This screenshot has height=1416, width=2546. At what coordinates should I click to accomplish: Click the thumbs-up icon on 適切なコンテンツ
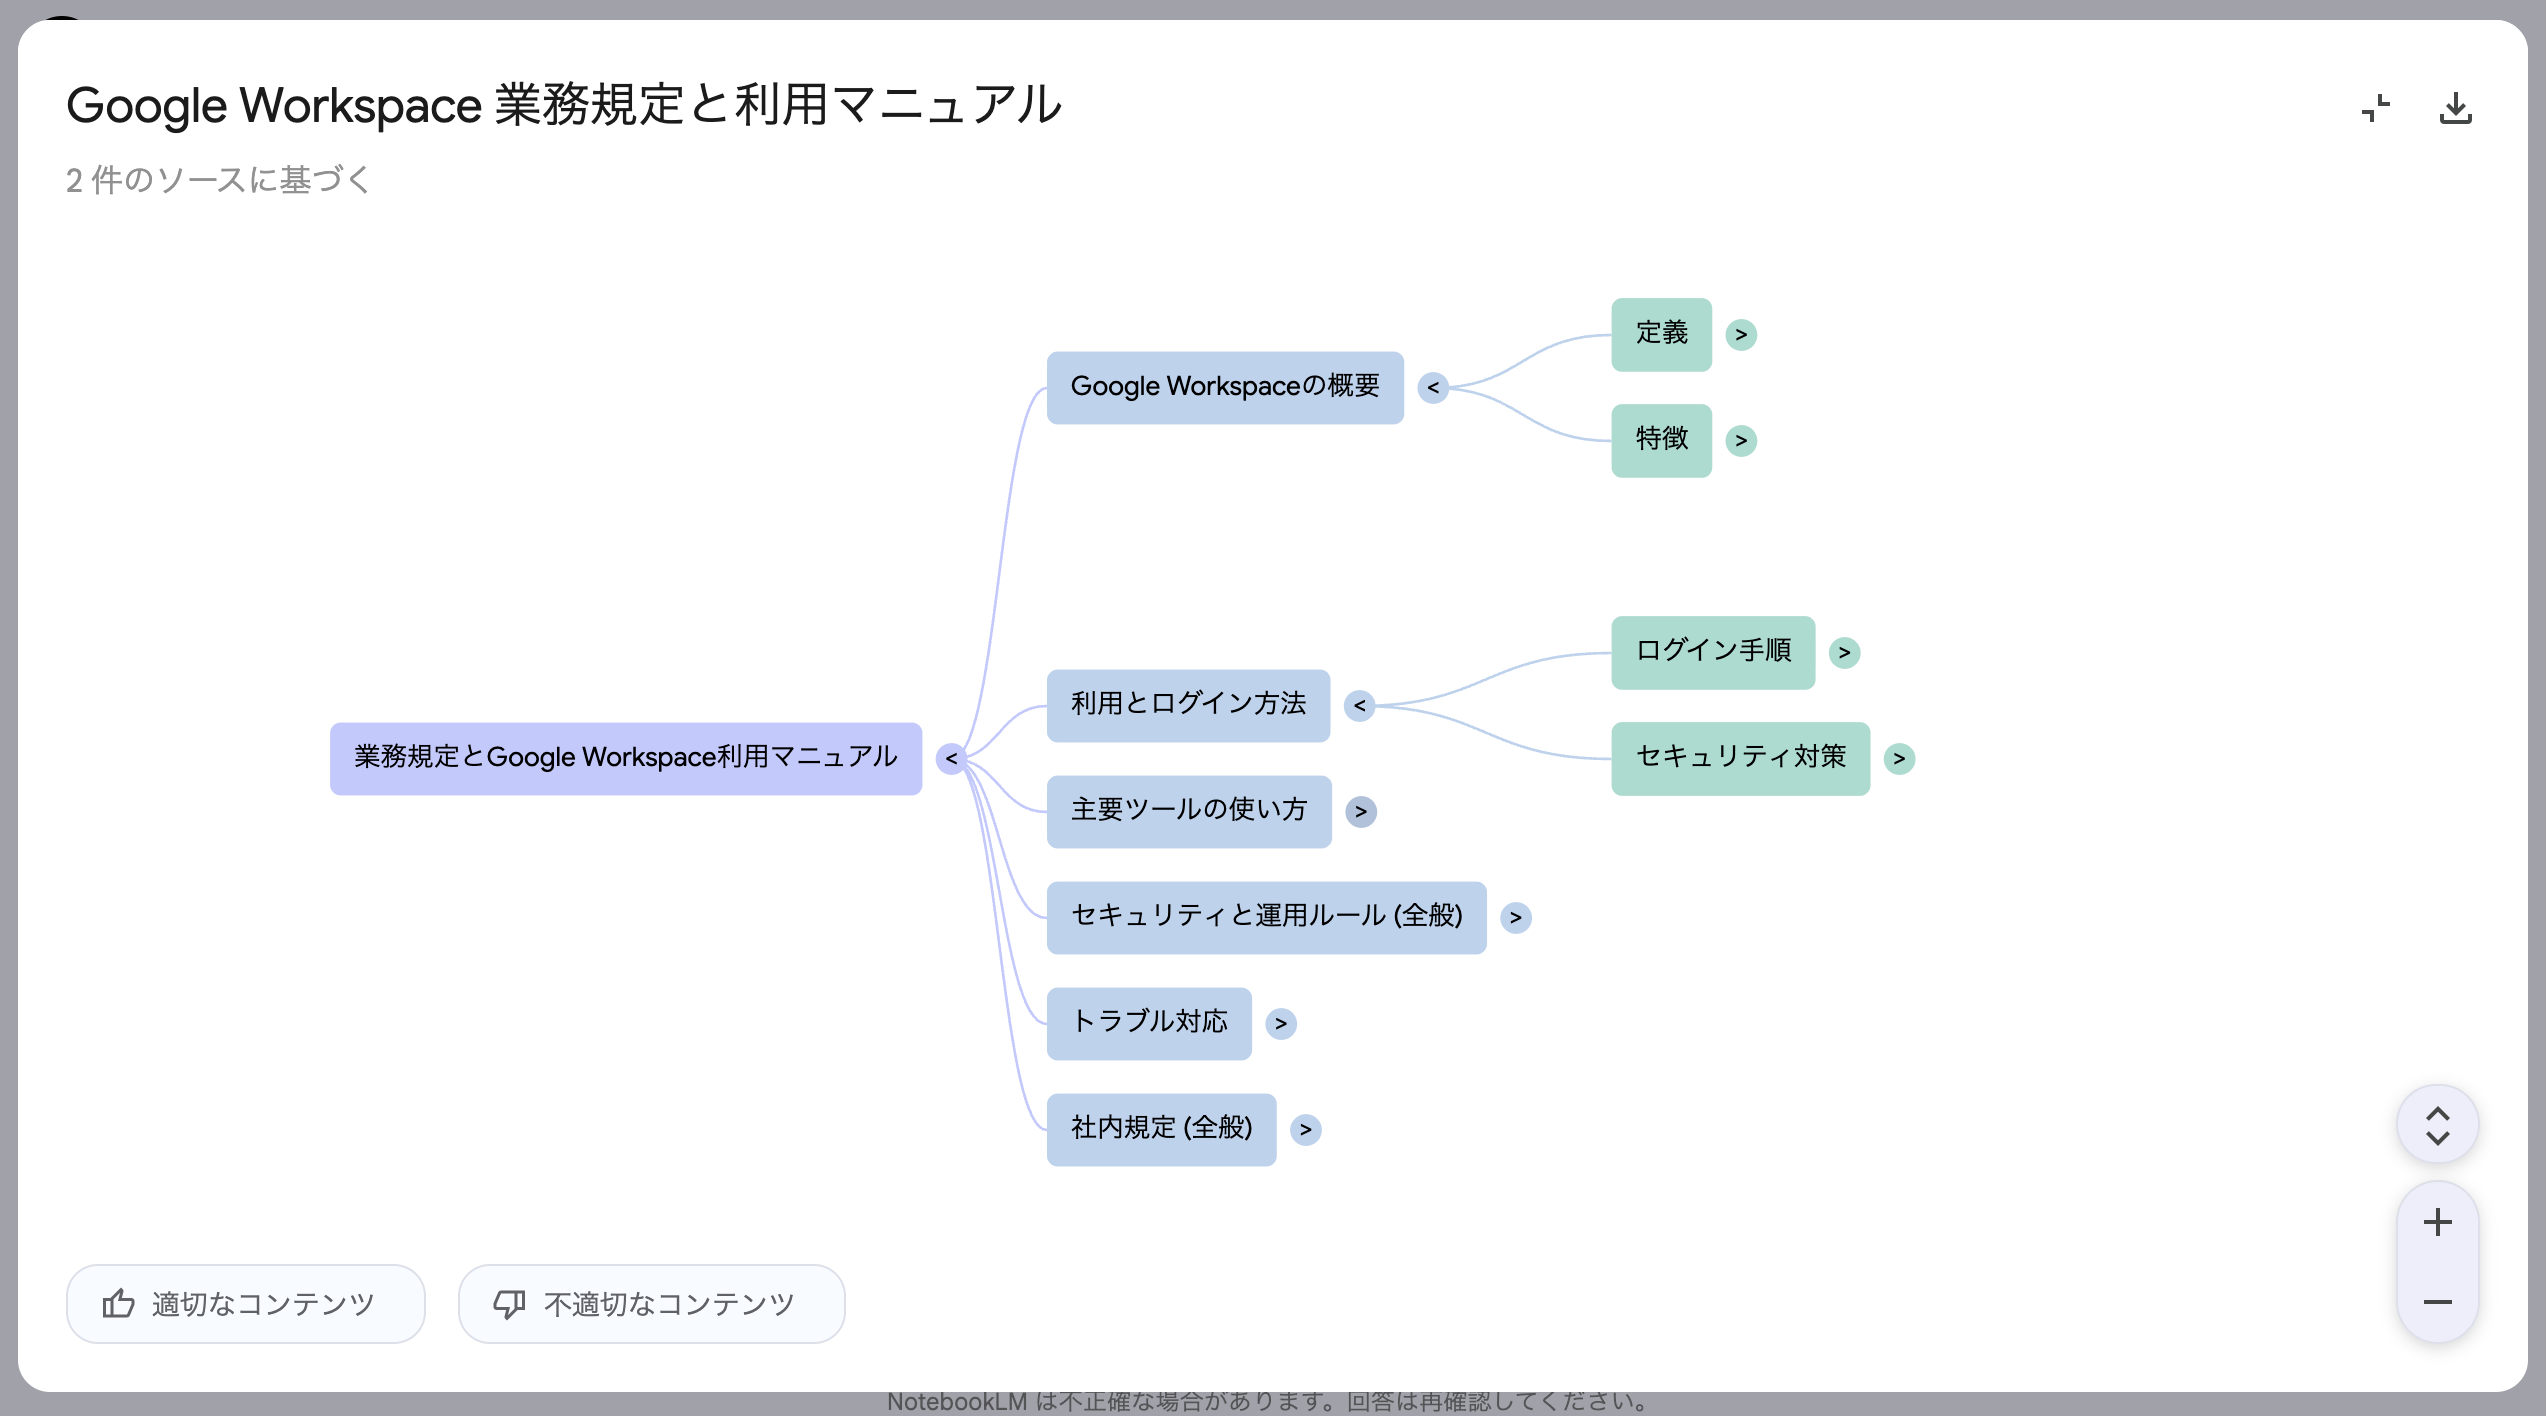(x=119, y=1303)
